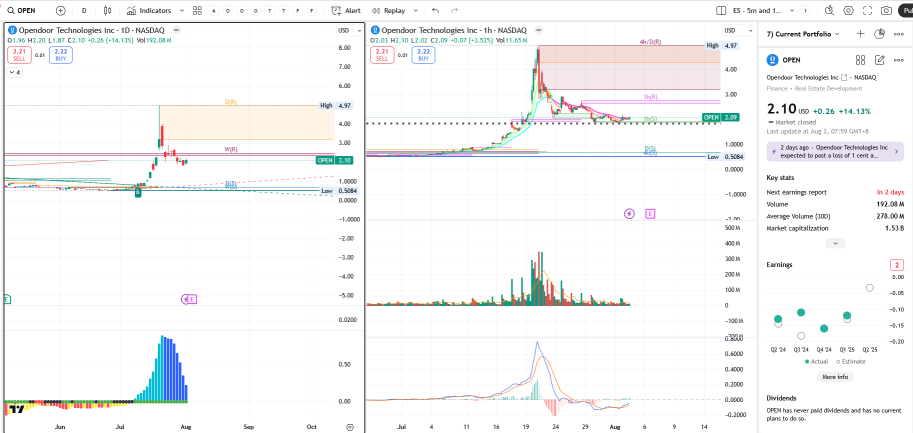Add a note using the pencil icon beside OPEN
Screen dimensions: 913x433
880,60
